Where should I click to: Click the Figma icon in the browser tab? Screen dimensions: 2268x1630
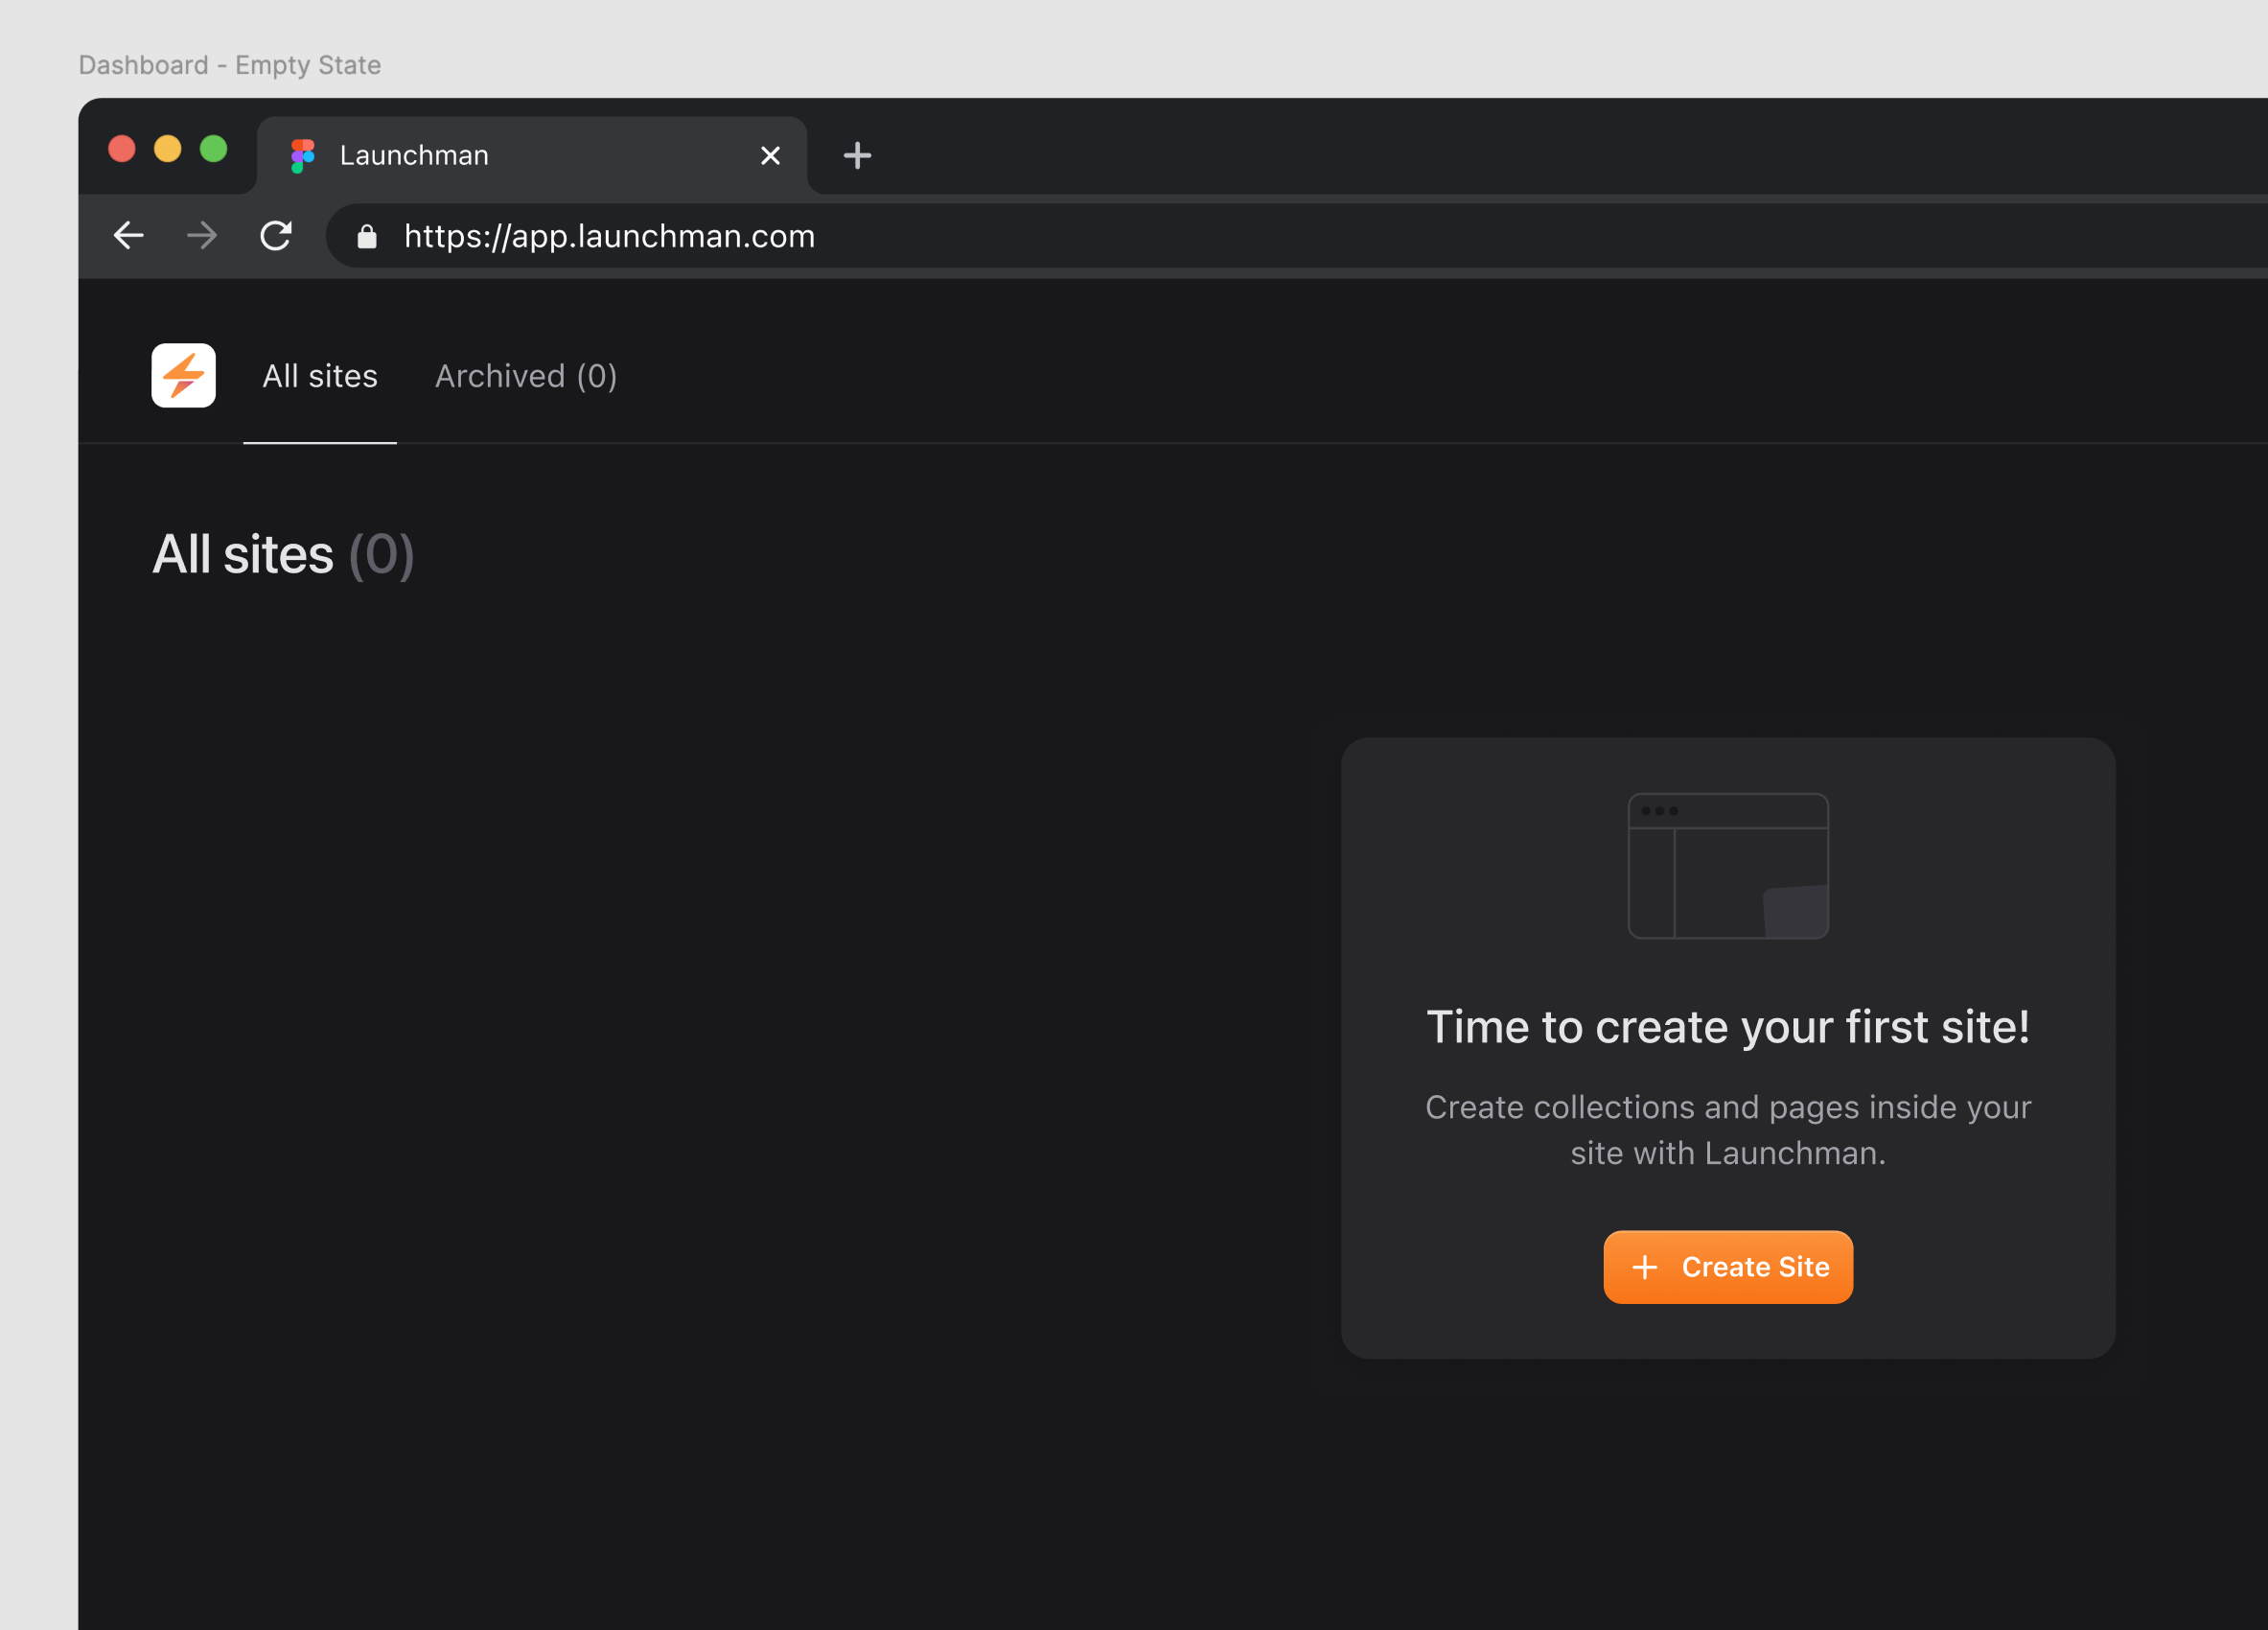[x=301, y=154]
